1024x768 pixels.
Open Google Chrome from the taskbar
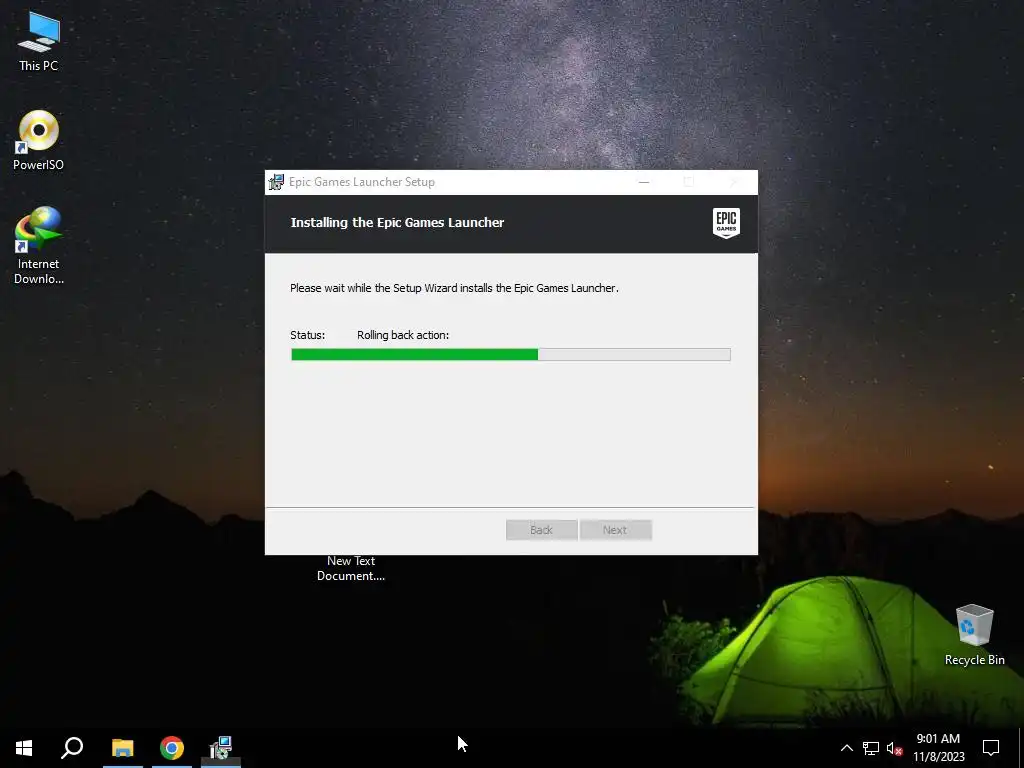(172, 748)
